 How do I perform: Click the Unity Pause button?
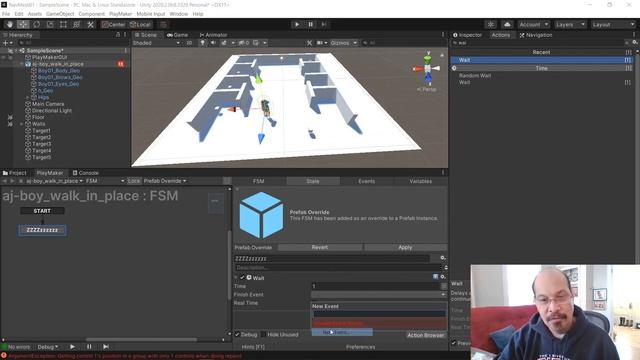click(310, 24)
